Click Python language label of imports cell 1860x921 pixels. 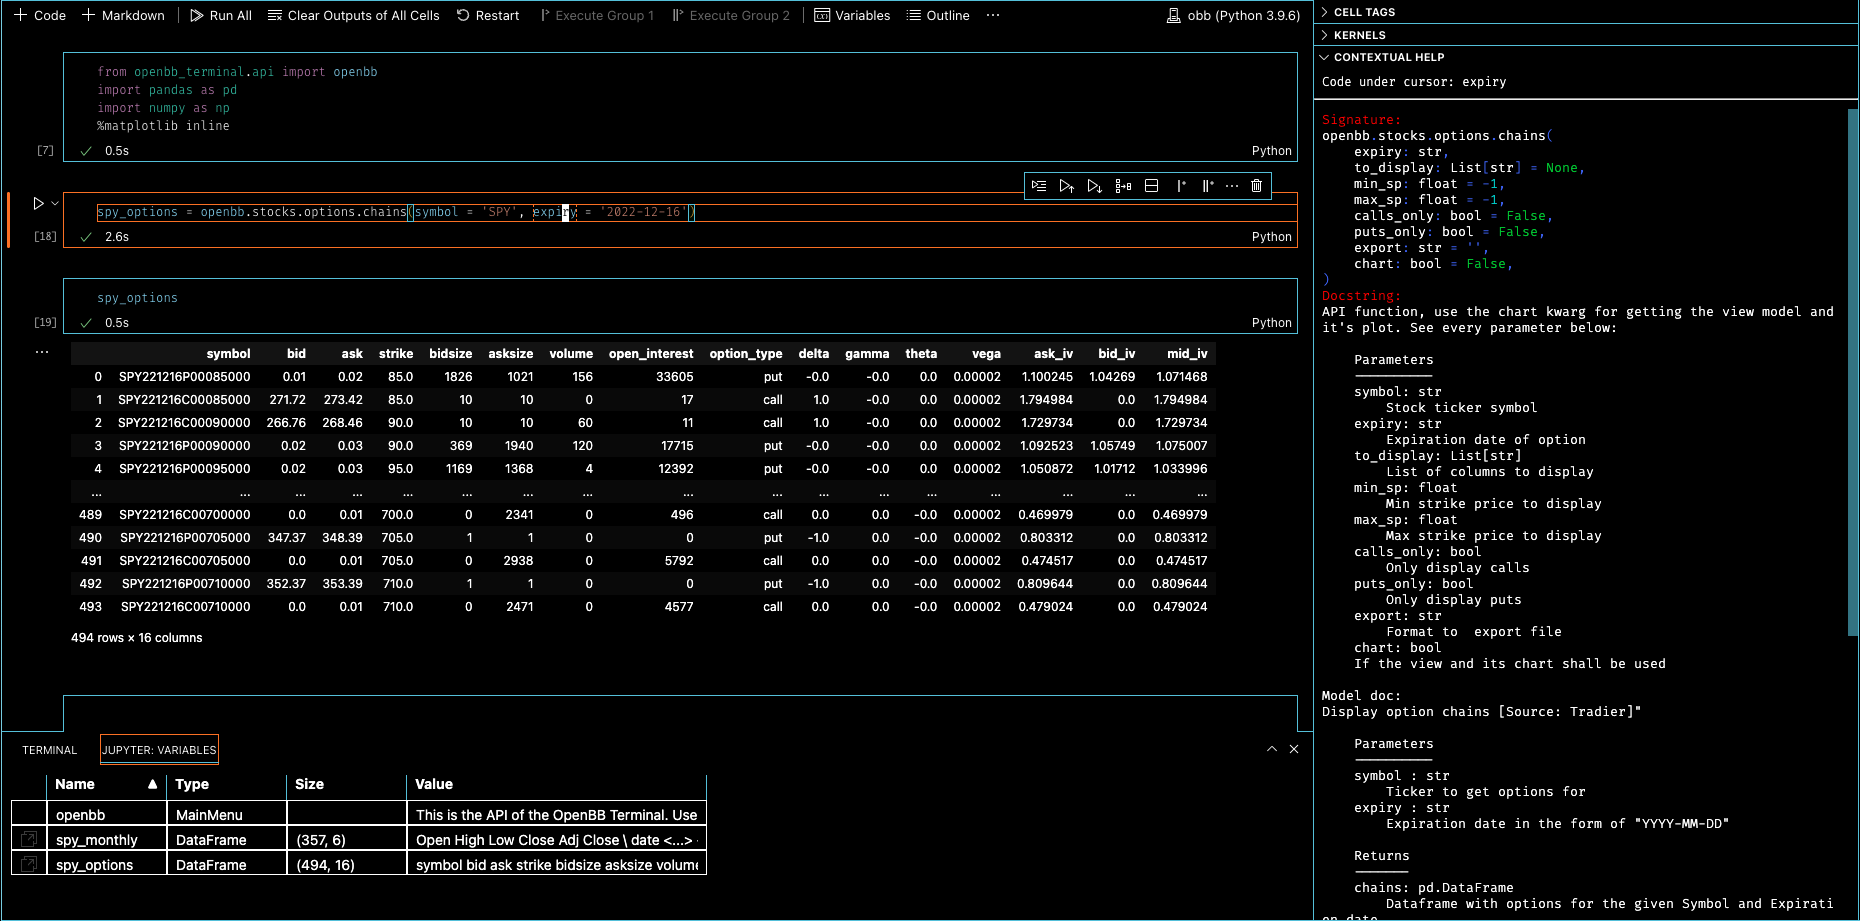coord(1271,151)
